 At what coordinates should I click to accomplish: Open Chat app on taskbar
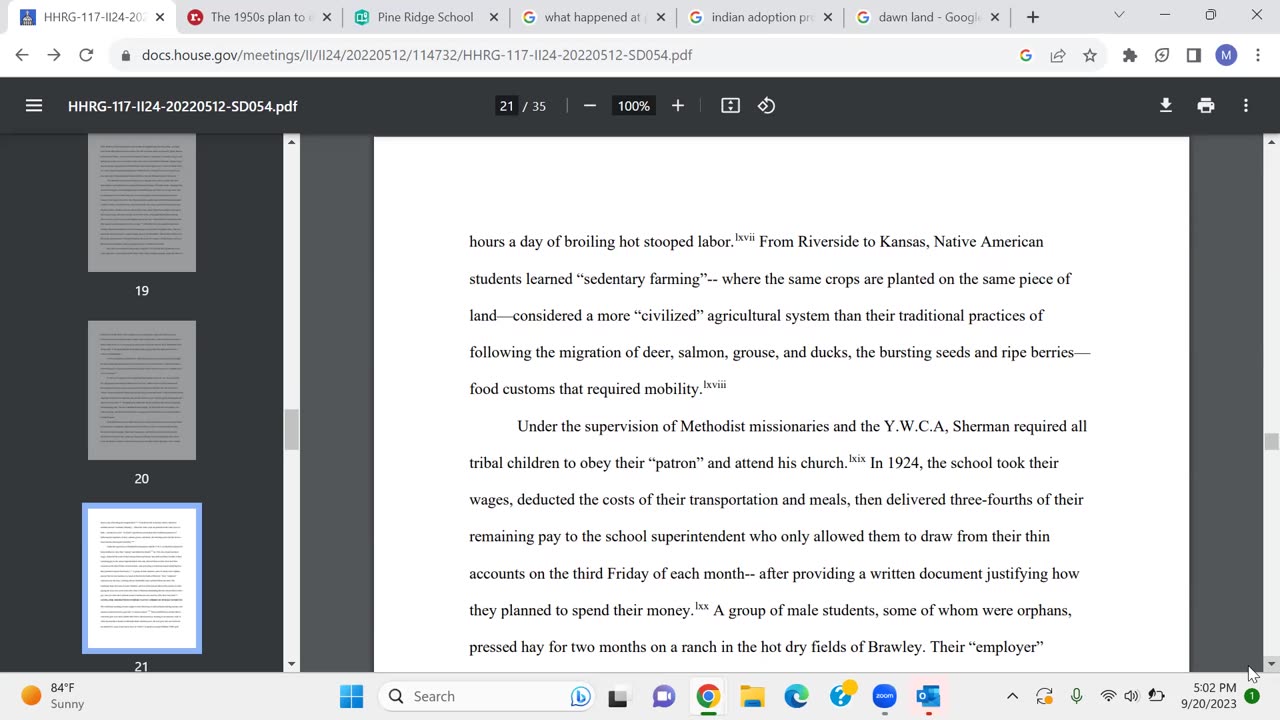point(663,696)
